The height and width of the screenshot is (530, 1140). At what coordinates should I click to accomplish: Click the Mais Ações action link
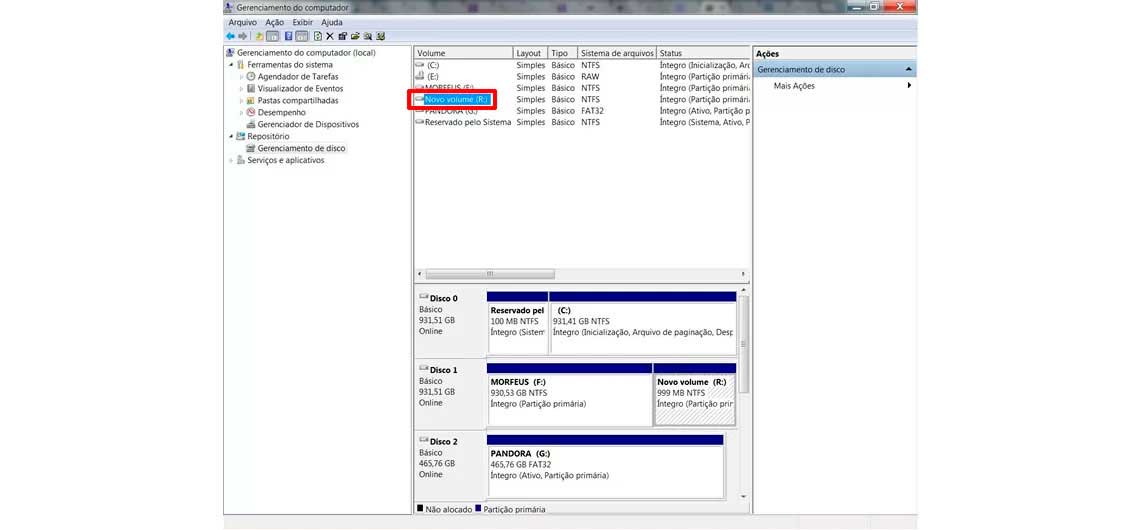tap(794, 86)
